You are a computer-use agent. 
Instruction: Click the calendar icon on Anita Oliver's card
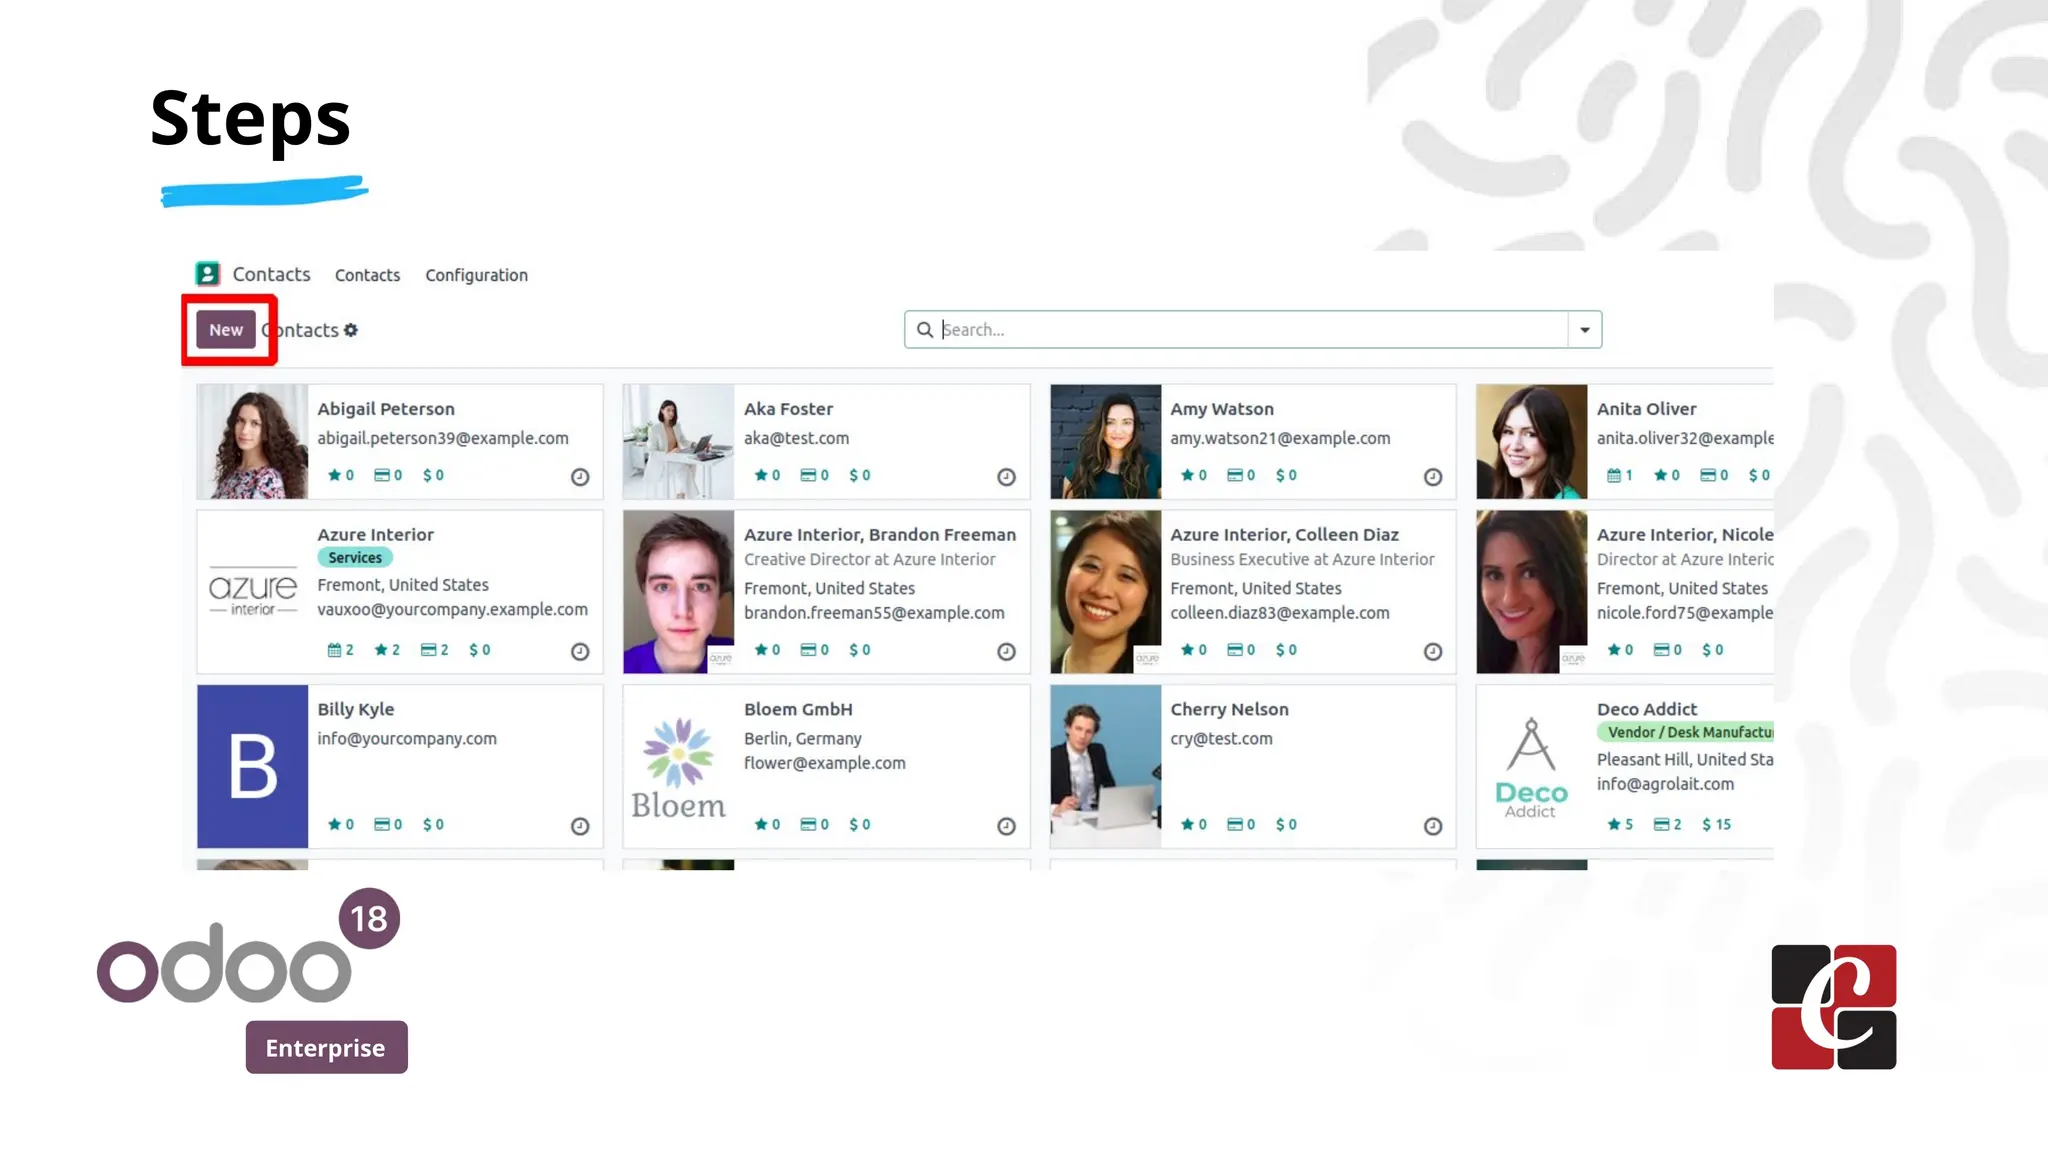pos(1614,475)
